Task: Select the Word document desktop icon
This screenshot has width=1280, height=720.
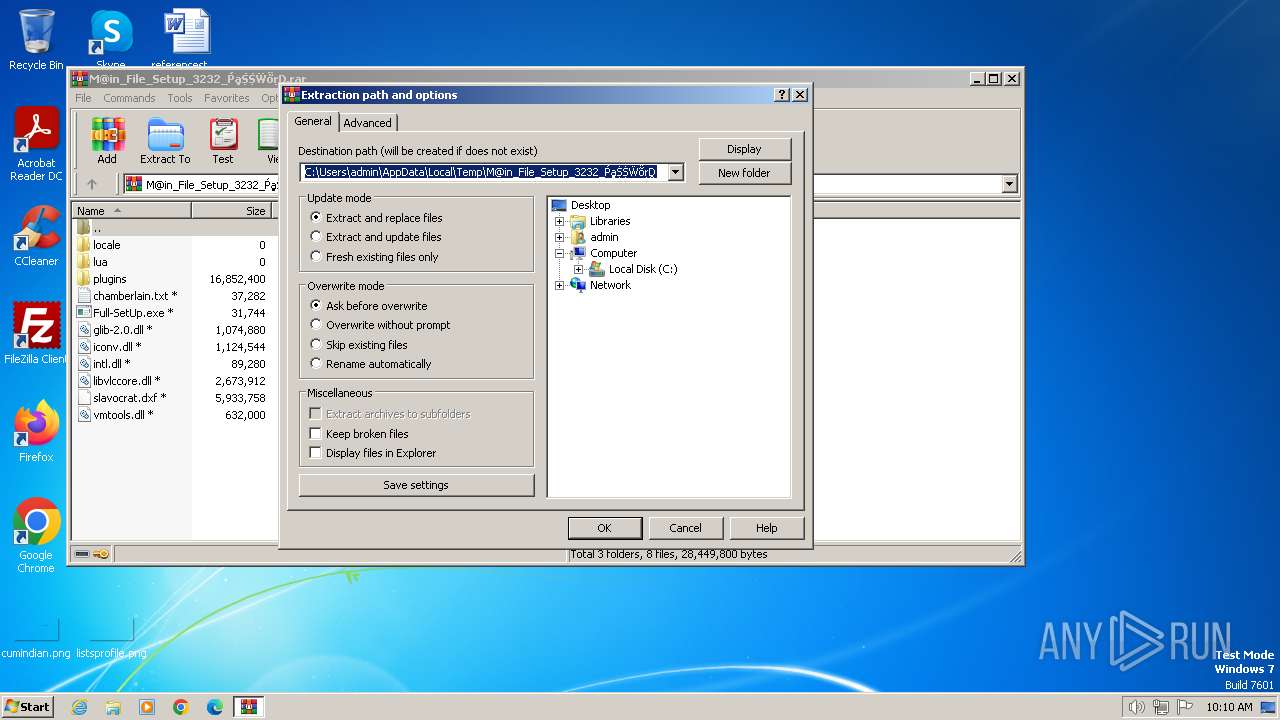Action: pyautogui.click(x=187, y=40)
